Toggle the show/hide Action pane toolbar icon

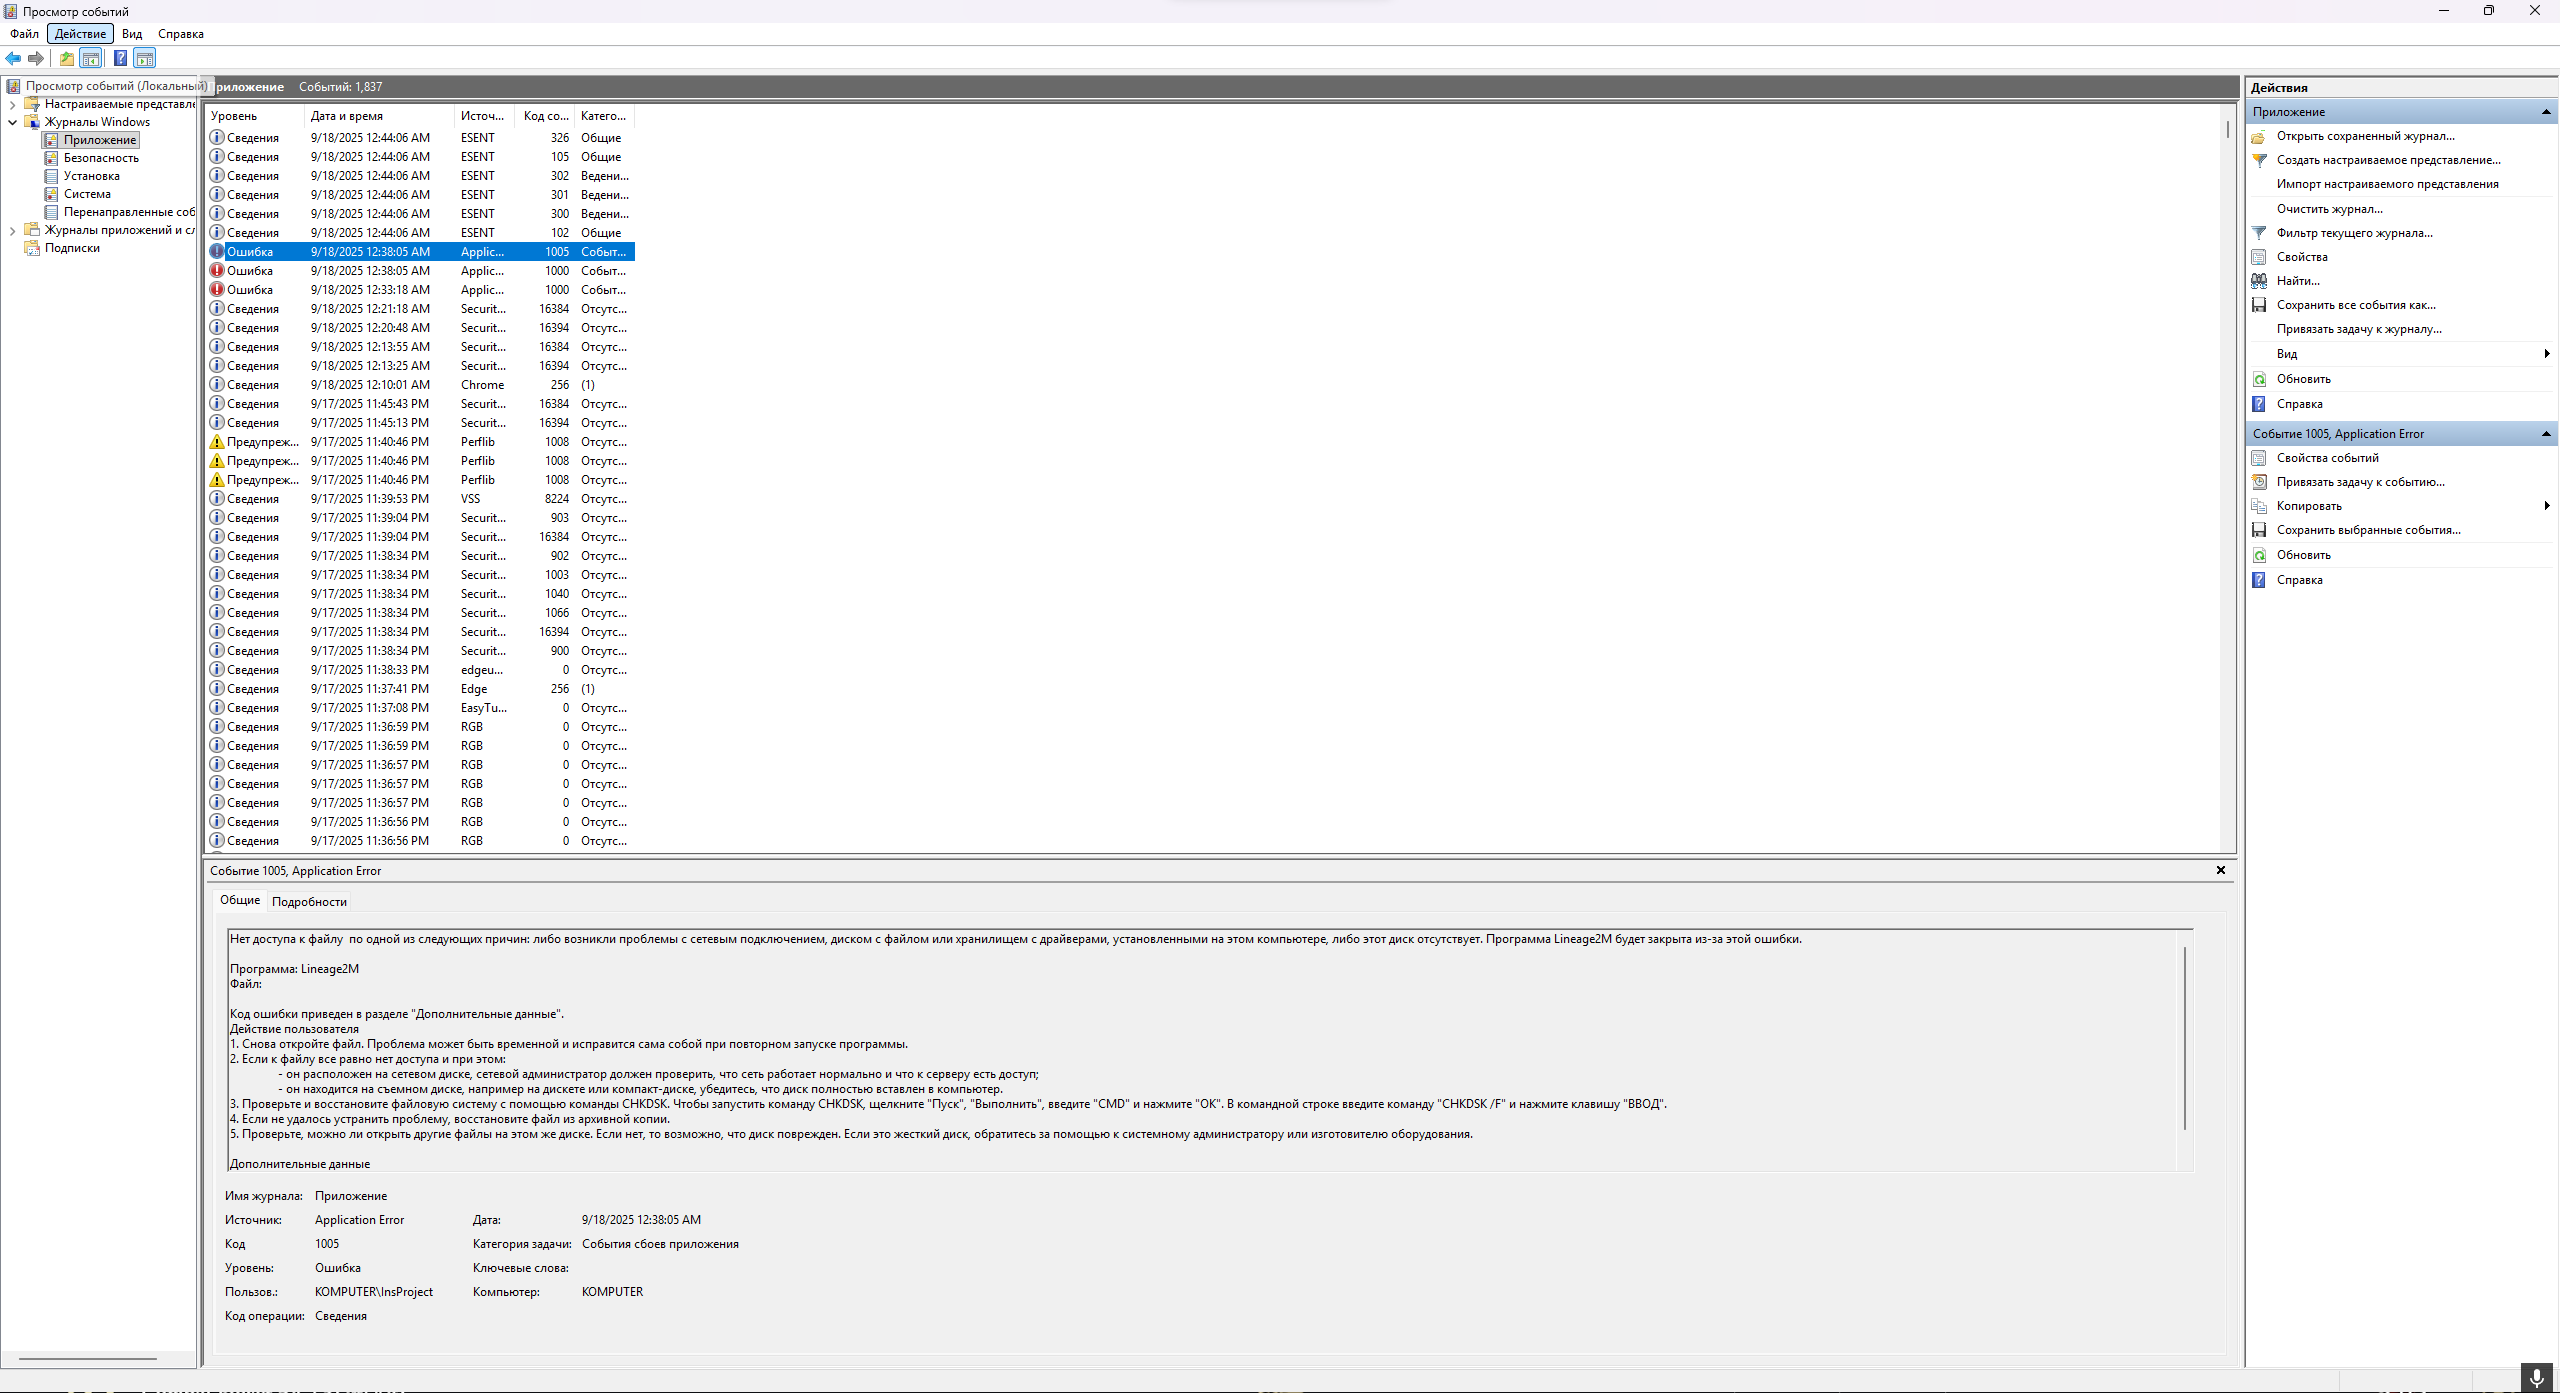click(145, 58)
